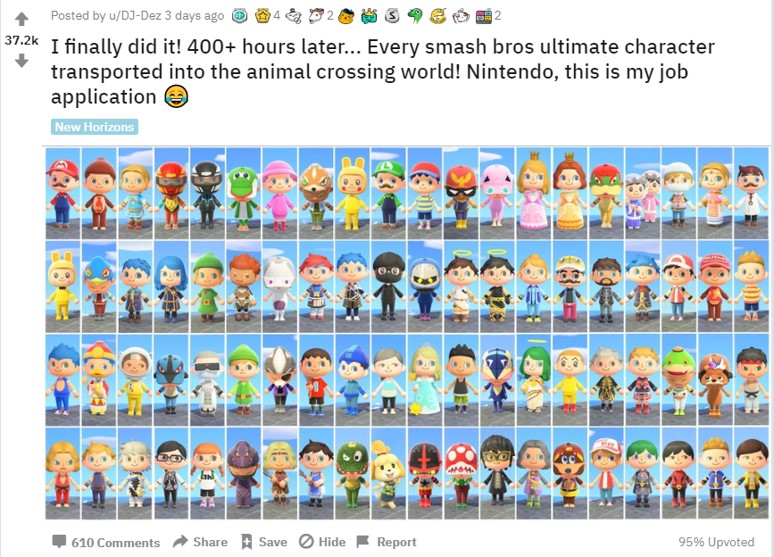
Task: Click the silver S award icon
Action: 392,16
